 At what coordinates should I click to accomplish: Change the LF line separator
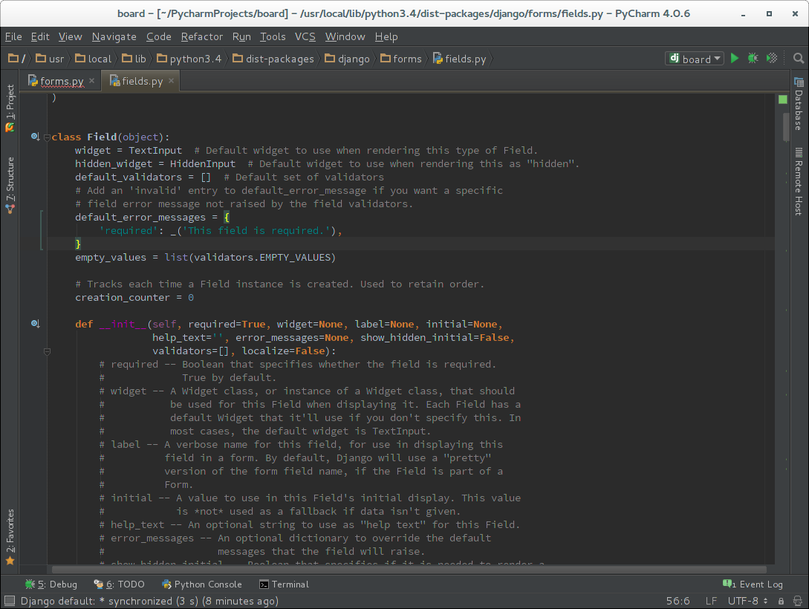pyautogui.click(x=711, y=601)
